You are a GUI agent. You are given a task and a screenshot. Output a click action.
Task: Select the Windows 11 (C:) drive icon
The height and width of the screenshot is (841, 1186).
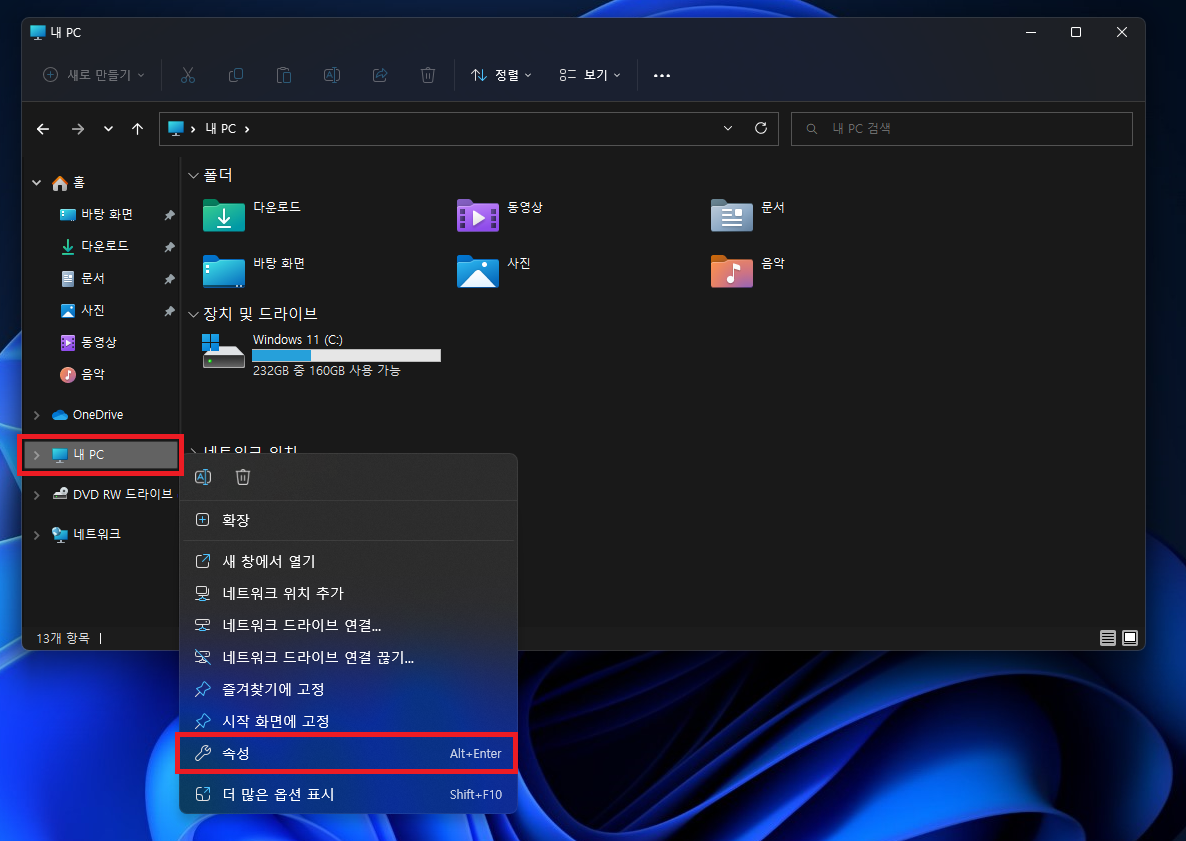pyautogui.click(x=223, y=351)
